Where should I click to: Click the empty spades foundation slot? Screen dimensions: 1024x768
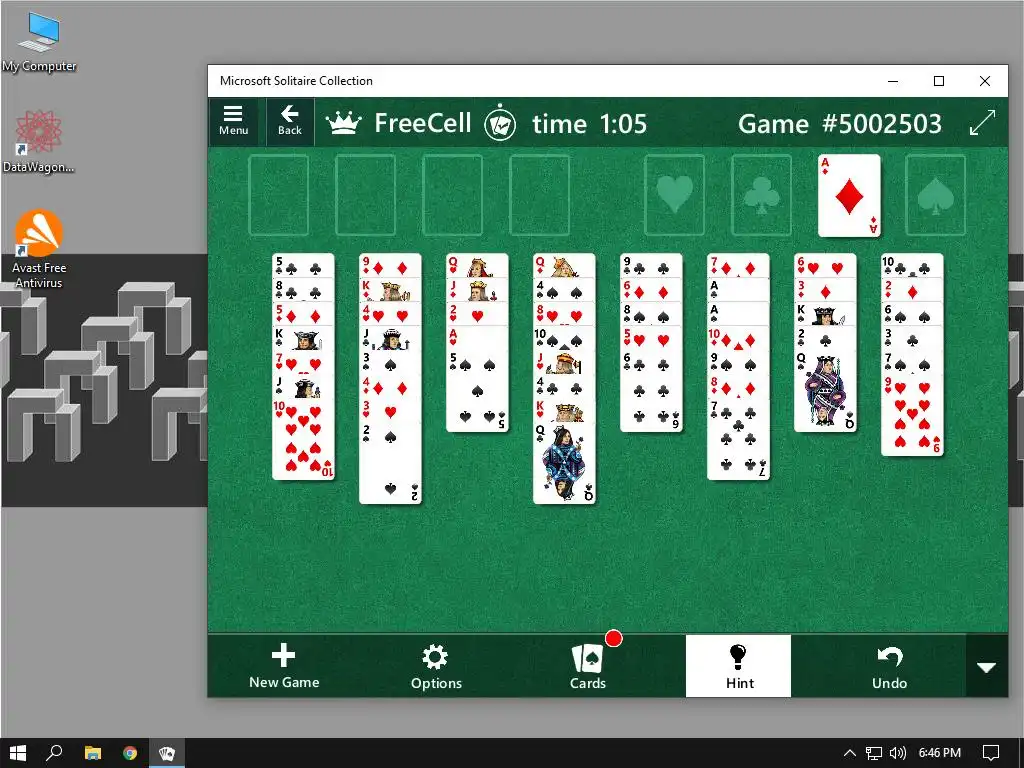pyautogui.click(x=935, y=195)
